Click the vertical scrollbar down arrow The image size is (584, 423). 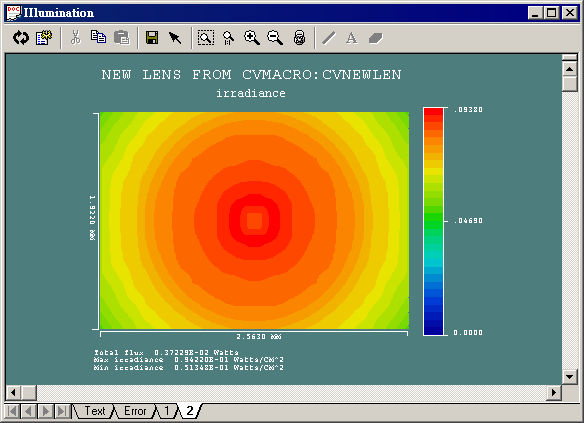click(569, 377)
